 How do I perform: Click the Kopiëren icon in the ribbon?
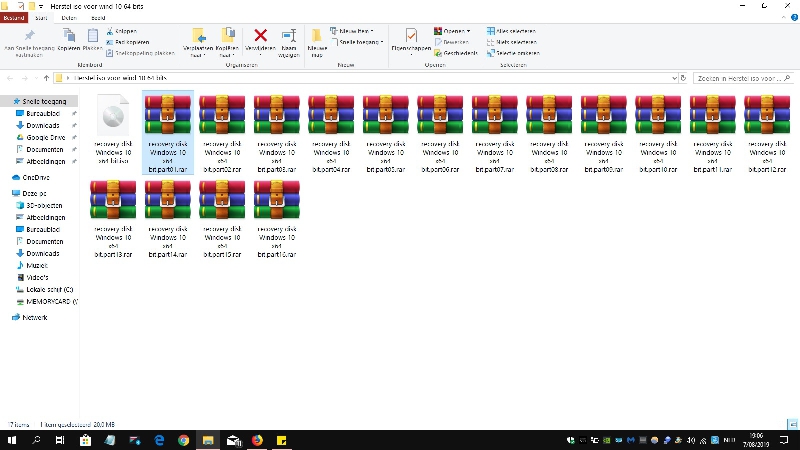click(69, 38)
